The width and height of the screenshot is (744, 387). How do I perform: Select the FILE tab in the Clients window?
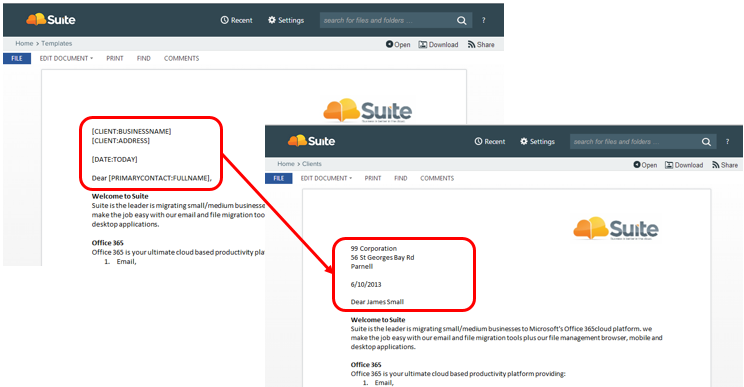(x=279, y=178)
